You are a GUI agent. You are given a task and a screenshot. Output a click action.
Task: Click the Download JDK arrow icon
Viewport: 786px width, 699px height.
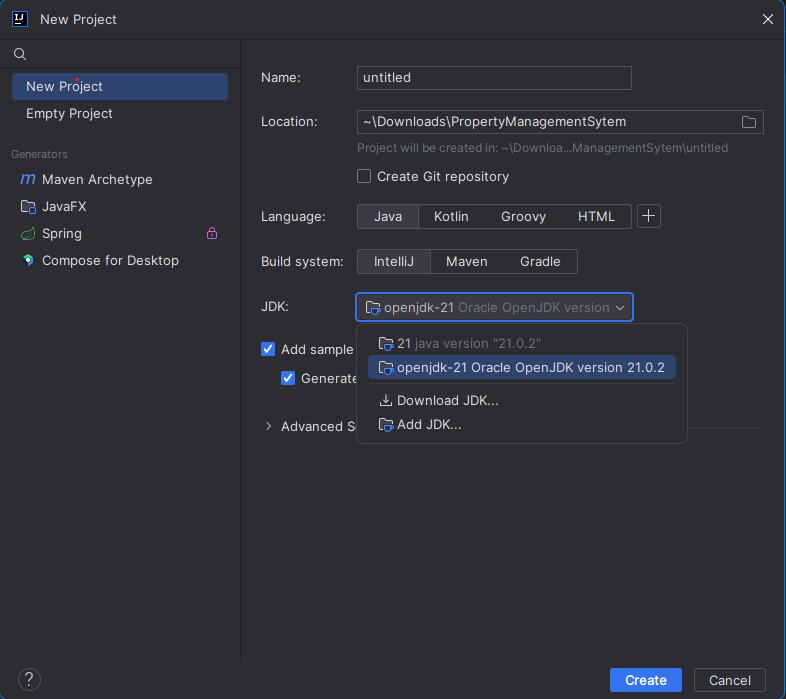385,400
